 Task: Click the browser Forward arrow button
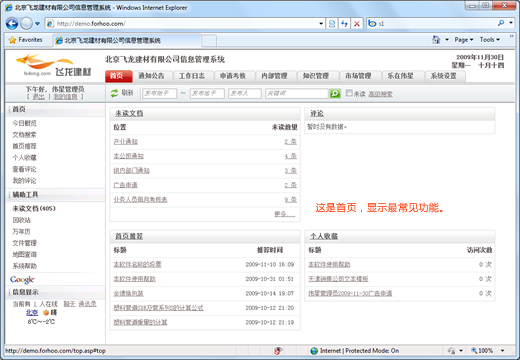26,23
